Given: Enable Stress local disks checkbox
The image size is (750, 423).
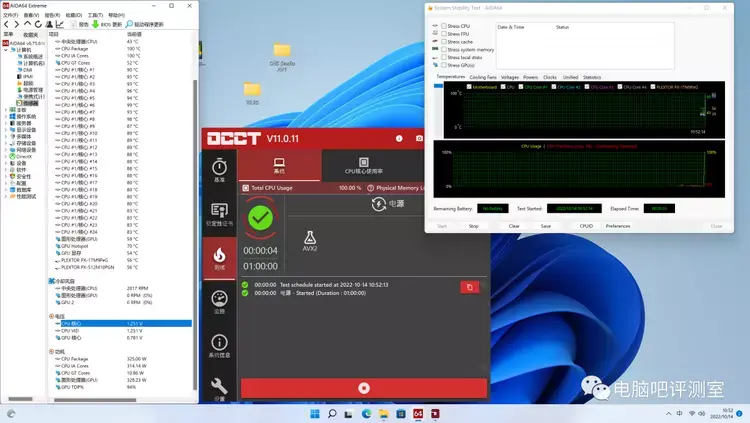Looking at the screenshot, I should tap(444, 57).
